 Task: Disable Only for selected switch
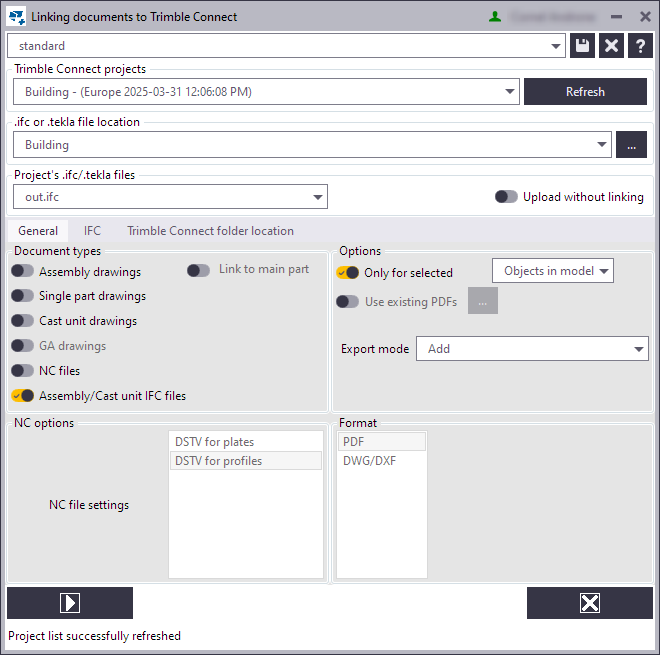coord(348,273)
